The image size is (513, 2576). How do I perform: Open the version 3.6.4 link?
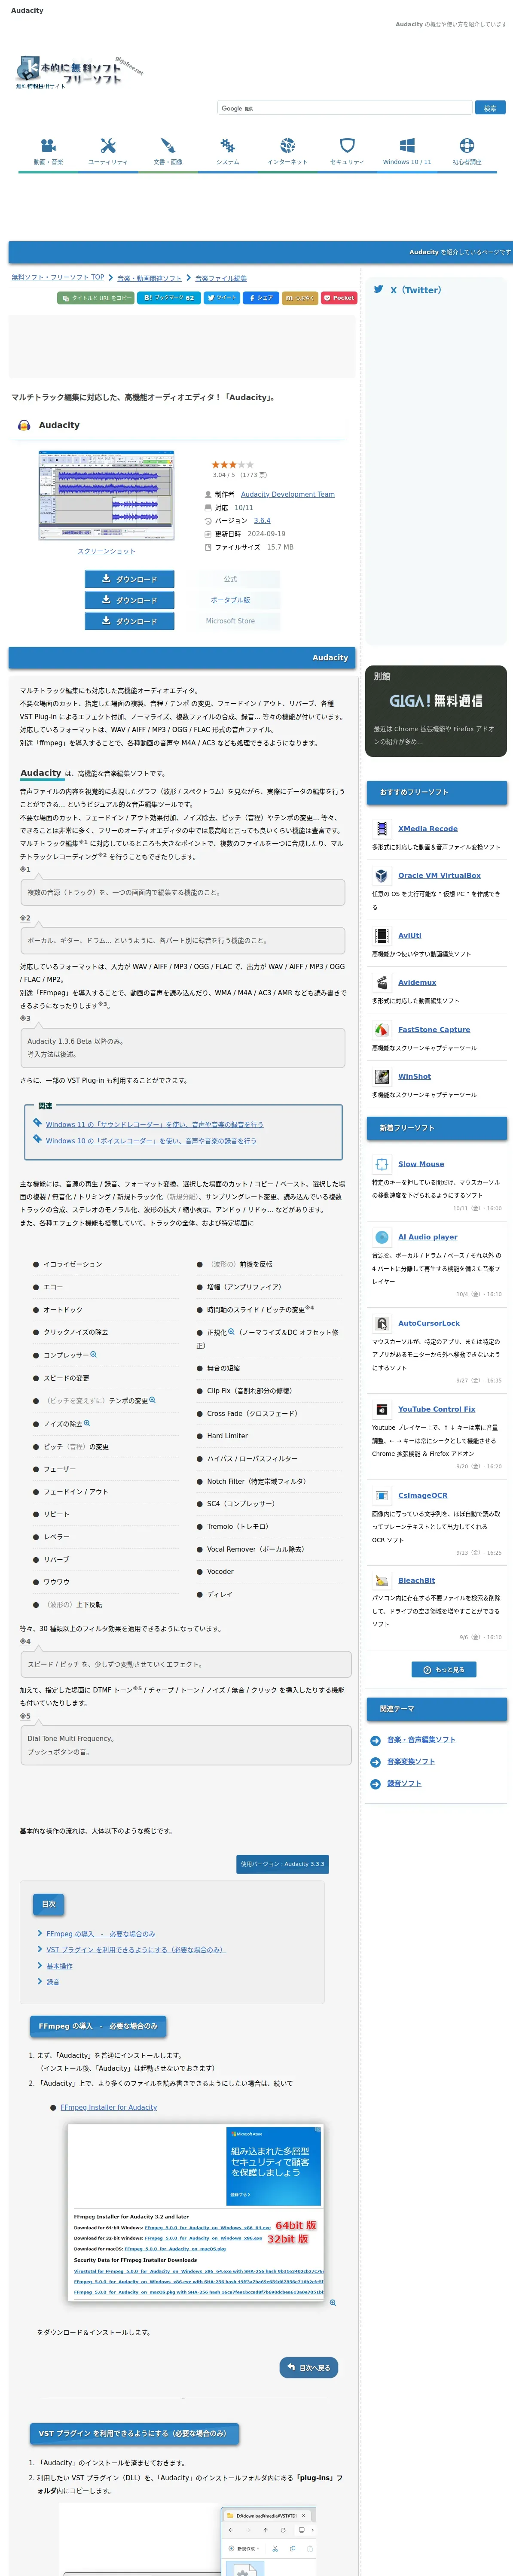coord(262,520)
